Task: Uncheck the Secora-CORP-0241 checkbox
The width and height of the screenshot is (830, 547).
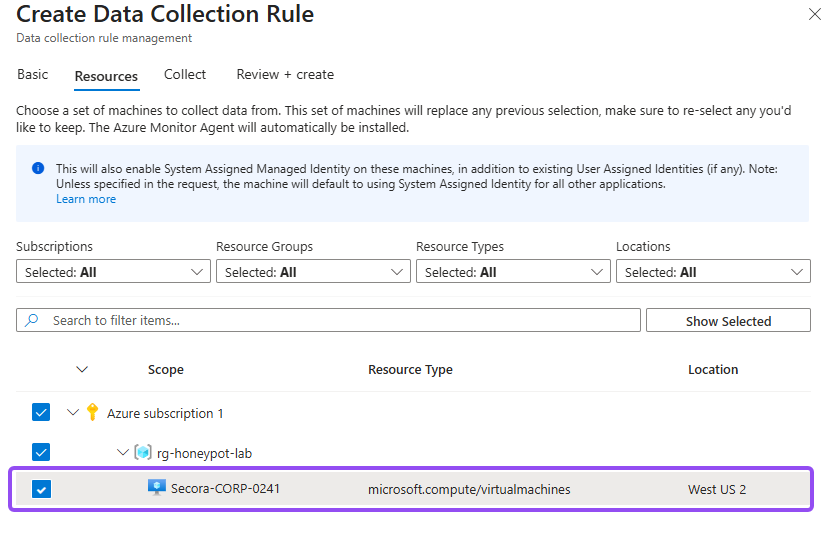Action: (x=41, y=489)
